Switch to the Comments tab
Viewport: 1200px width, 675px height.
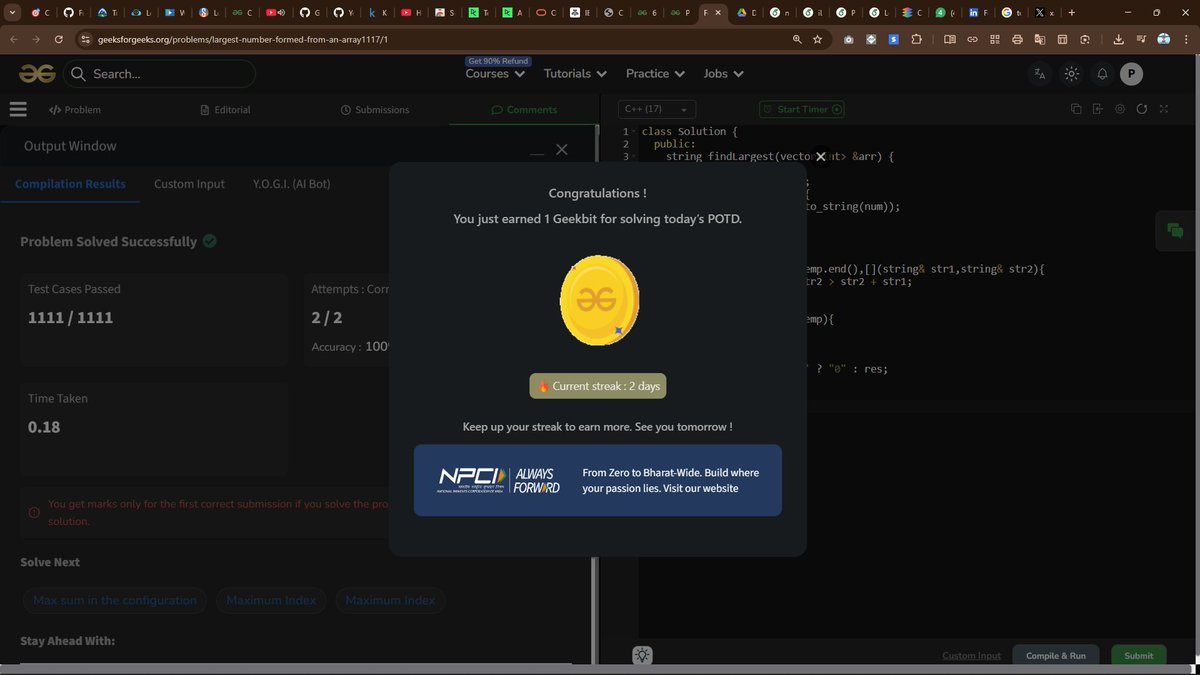524,109
